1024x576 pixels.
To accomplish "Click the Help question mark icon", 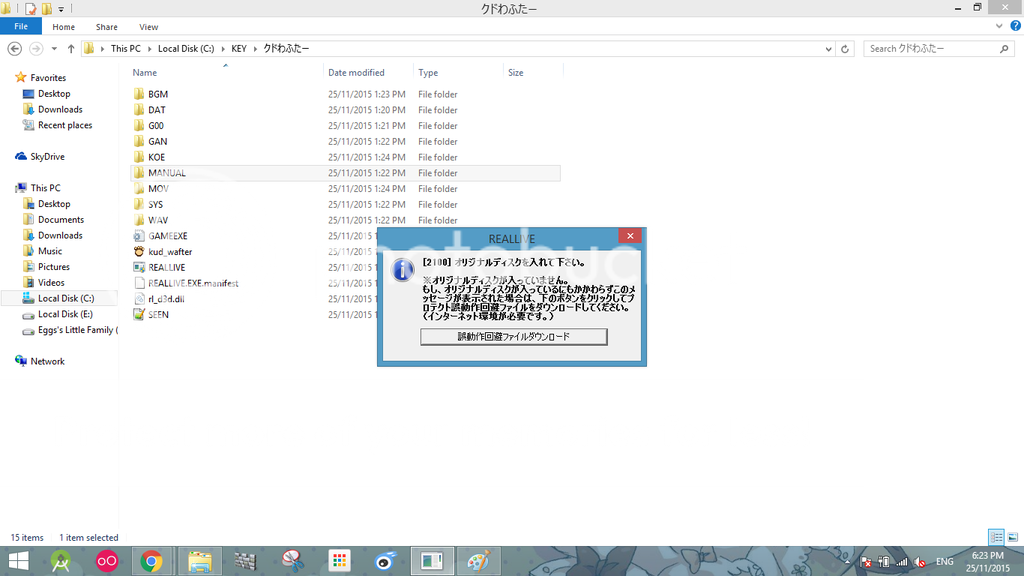I will click(x=1014, y=27).
